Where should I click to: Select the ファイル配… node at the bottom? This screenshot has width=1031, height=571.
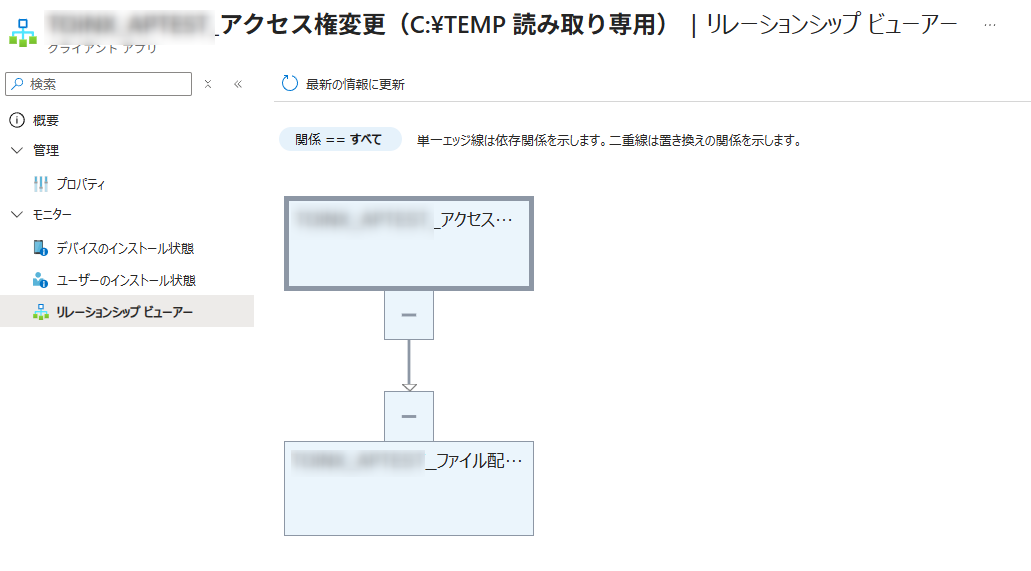point(409,488)
